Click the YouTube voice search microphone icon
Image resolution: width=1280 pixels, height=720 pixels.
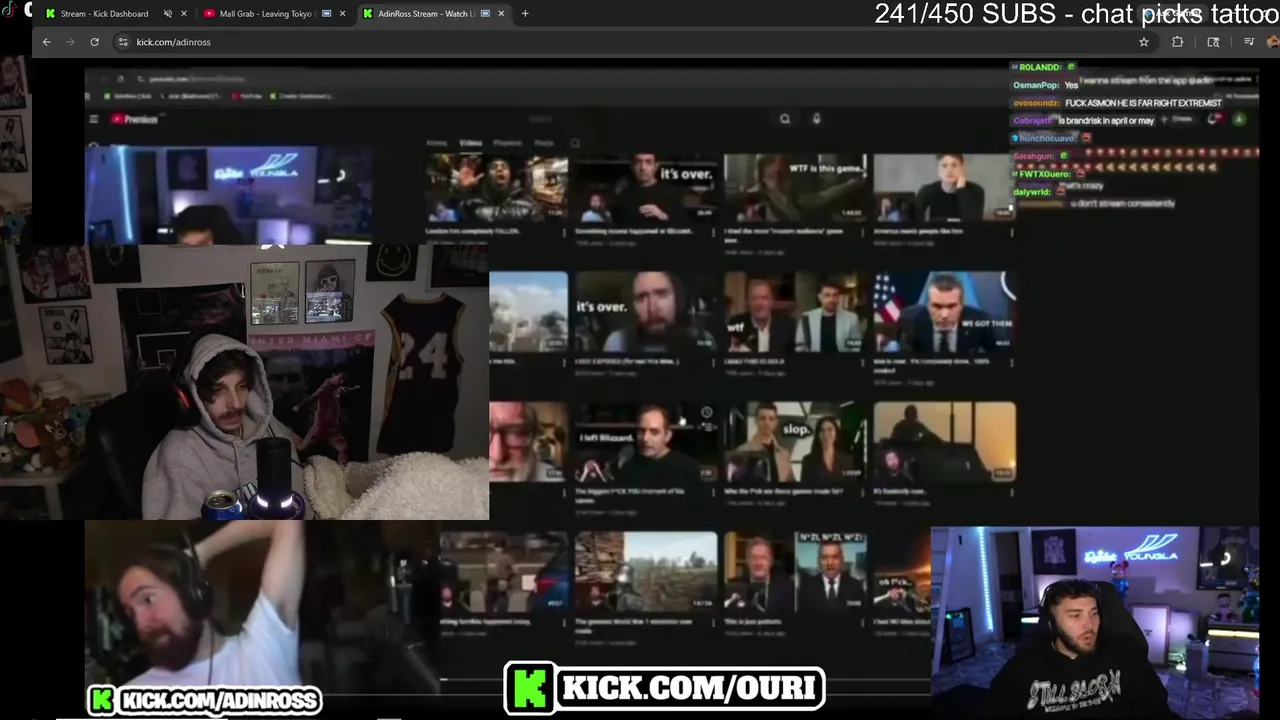816,119
